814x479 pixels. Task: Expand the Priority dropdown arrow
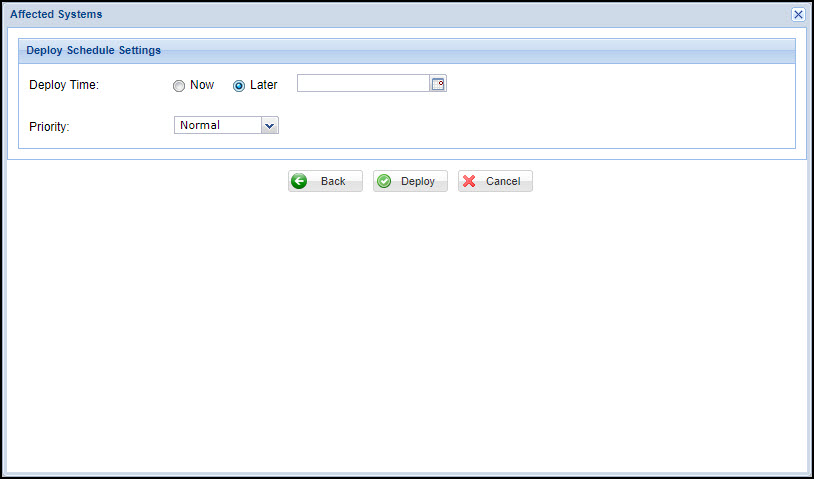pos(268,125)
